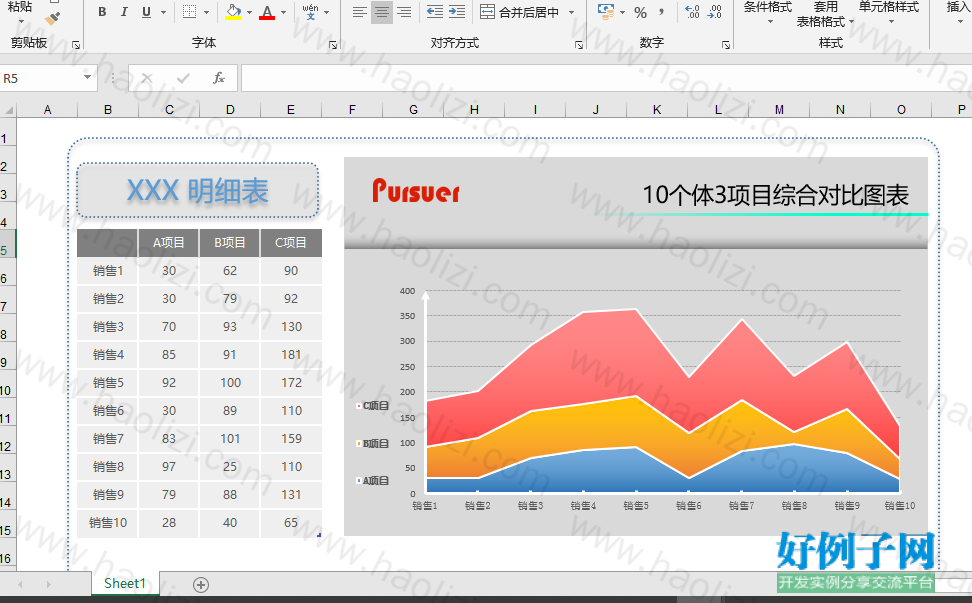This screenshot has width=972, height=603.
Task: Open the borders dropdown arrow
Action: (206, 12)
